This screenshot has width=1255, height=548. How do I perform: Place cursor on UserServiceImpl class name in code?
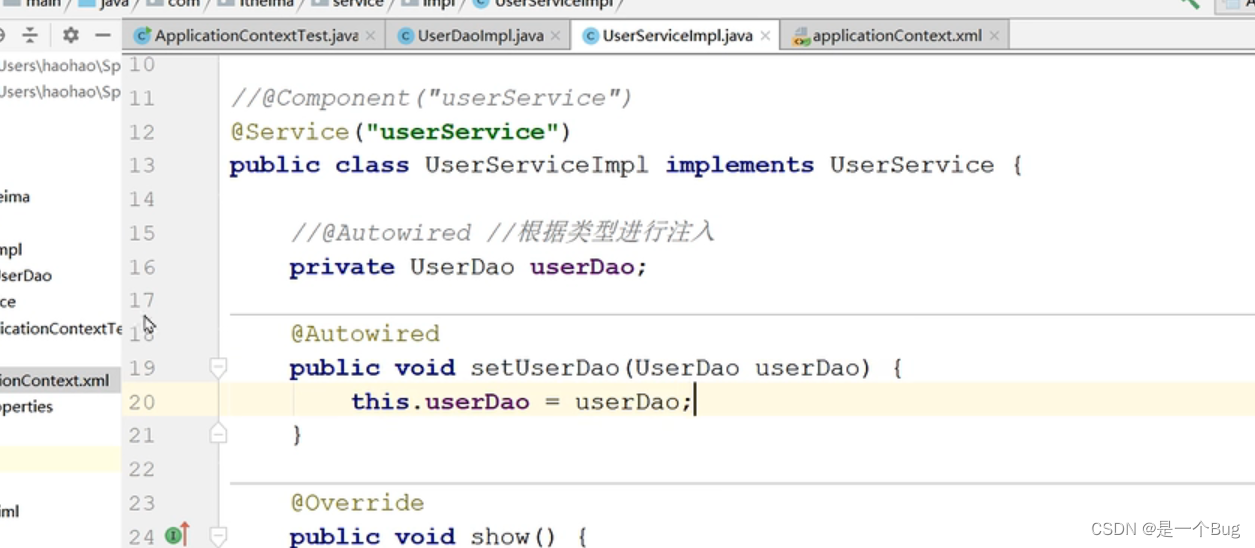(x=537, y=165)
